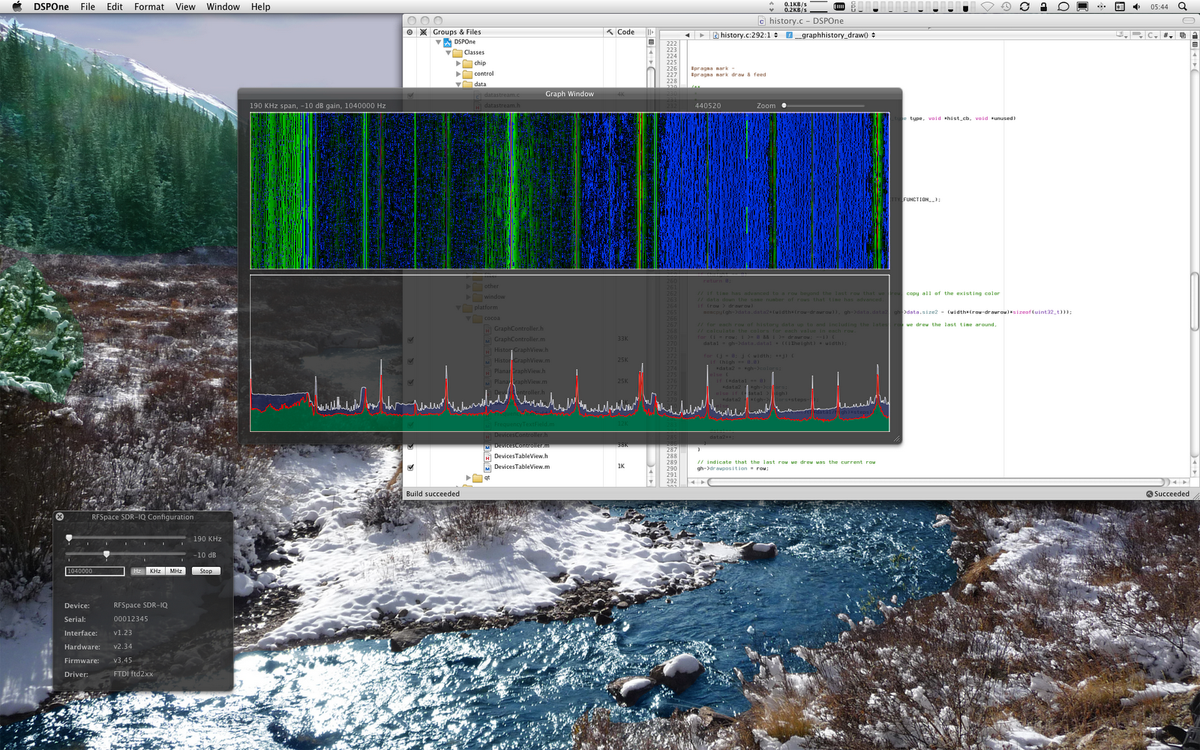This screenshot has height=750, width=1200.
Task: Click the 1040000 frequency input field
Action: pos(95,571)
